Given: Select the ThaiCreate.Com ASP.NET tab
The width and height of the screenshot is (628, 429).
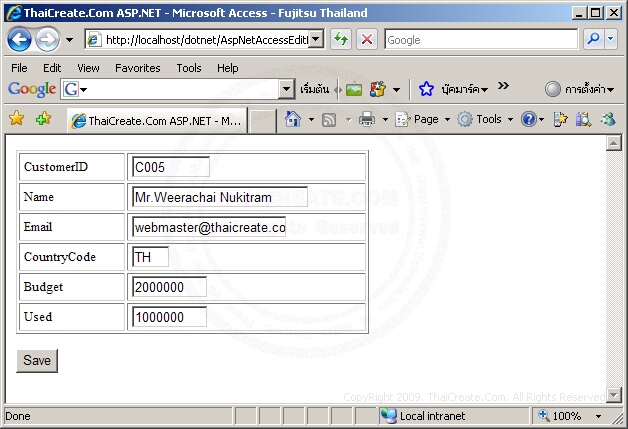Looking at the screenshot, I should pyautogui.click(x=157, y=120).
